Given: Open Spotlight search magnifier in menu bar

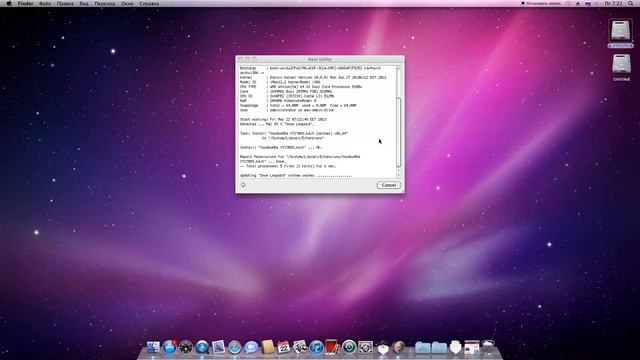Looking at the screenshot, I should click(631, 3).
